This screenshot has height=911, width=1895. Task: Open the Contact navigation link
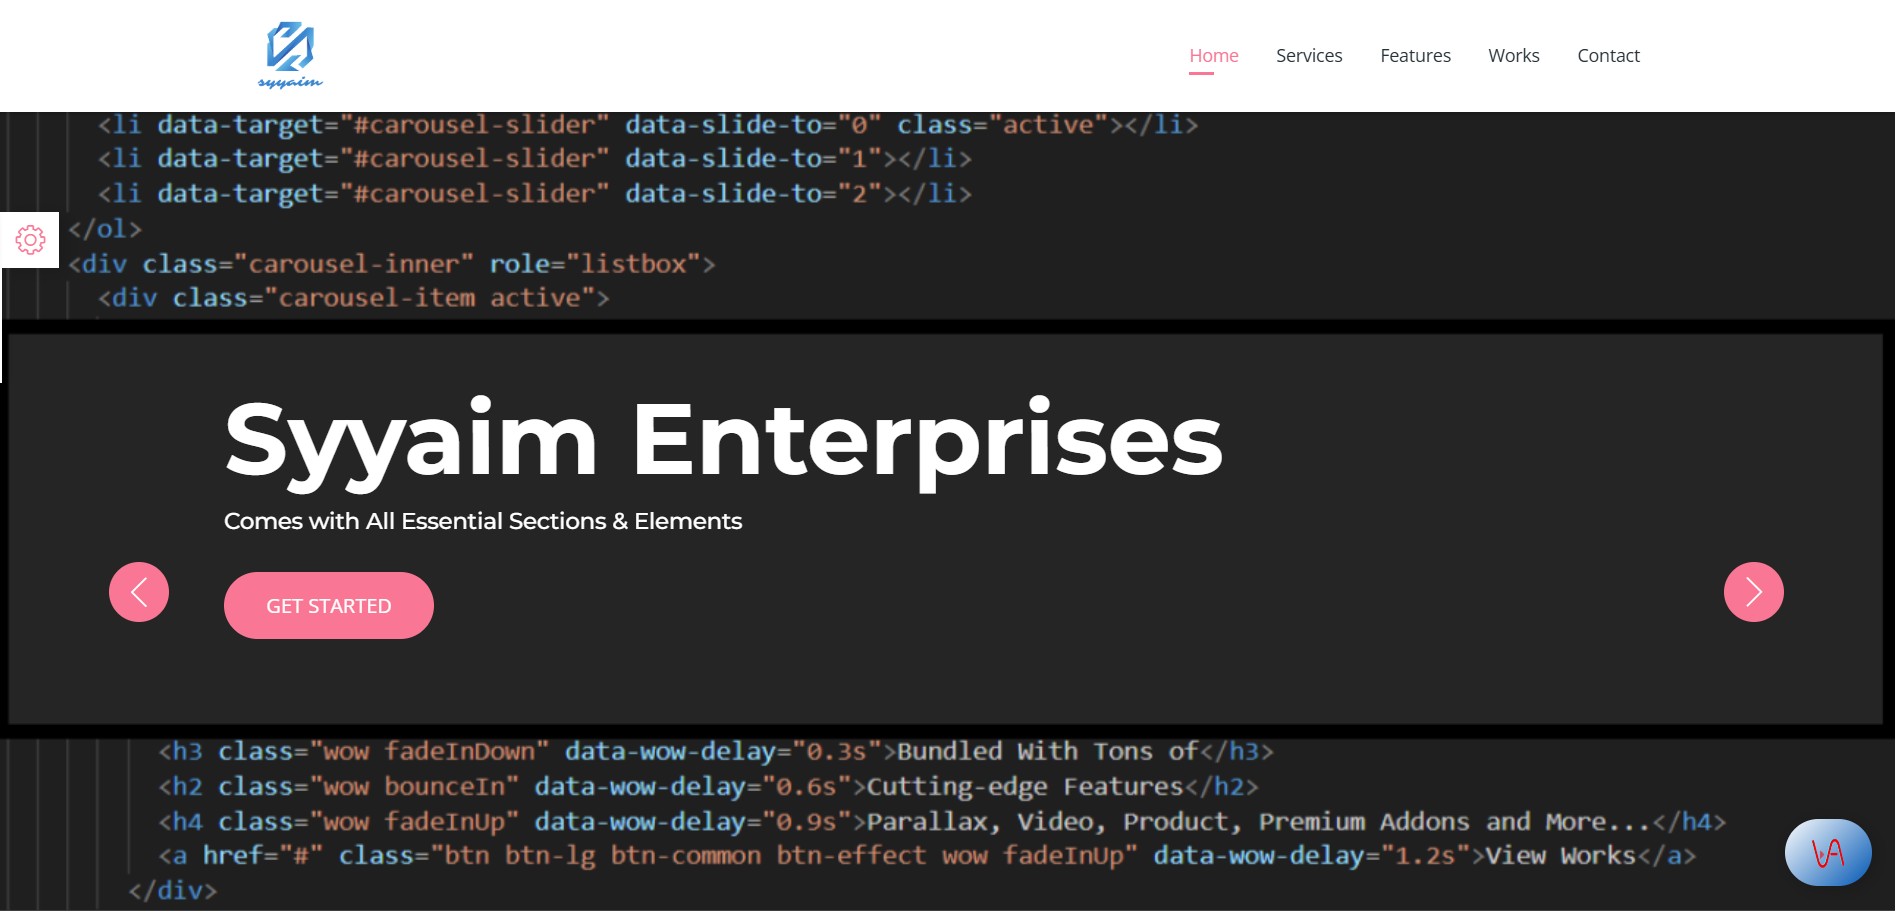pos(1608,56)
